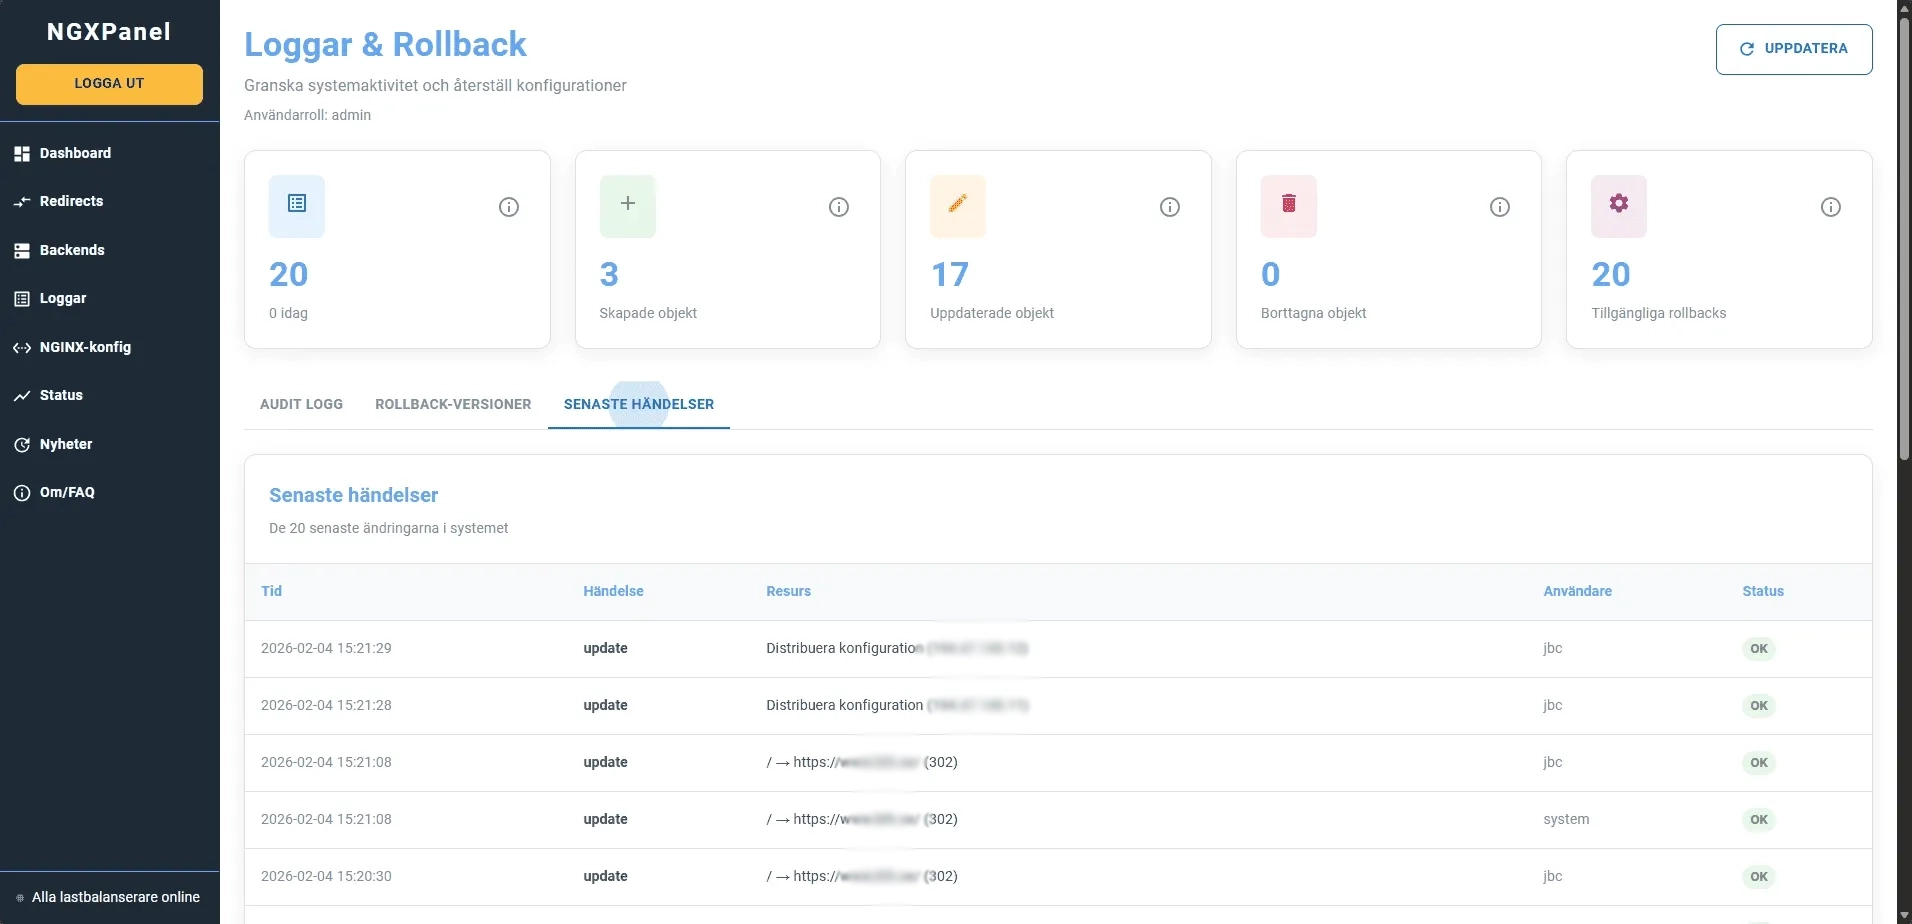Click the Alla lastbalanserare online text

pos(116,897)
